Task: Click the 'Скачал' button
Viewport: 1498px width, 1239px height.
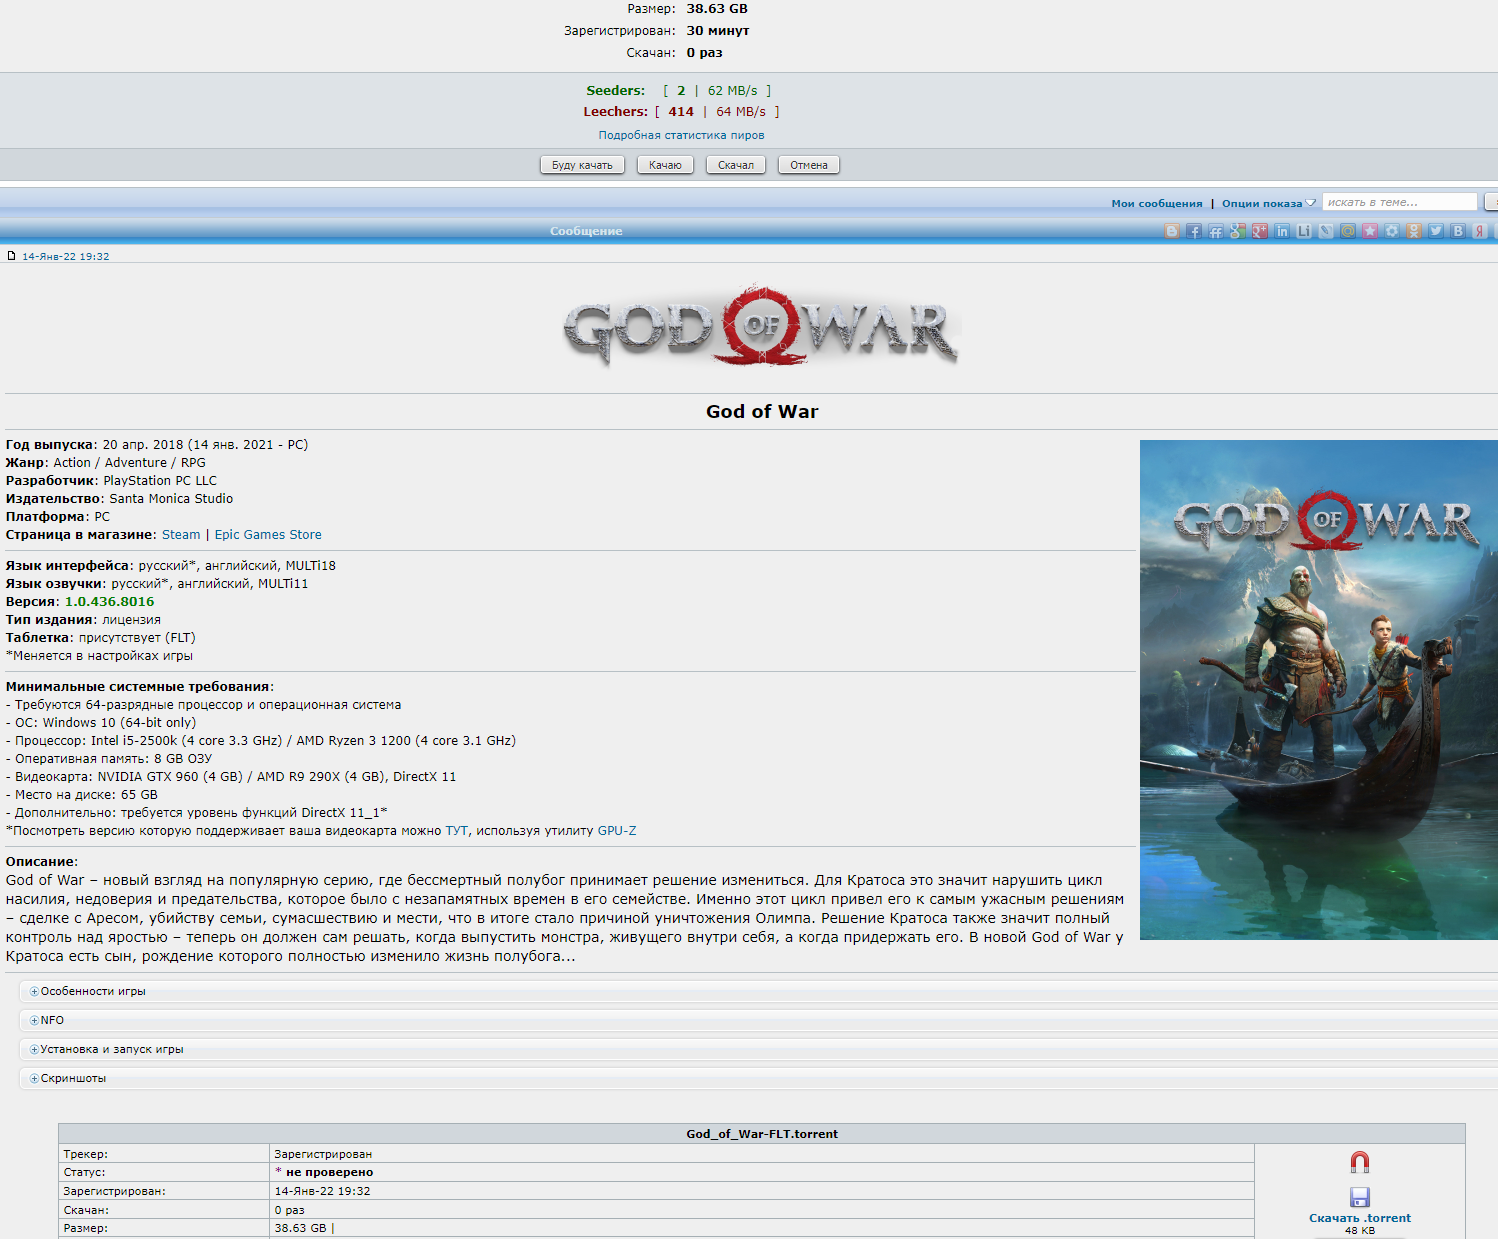Action: tap(736, 165)
